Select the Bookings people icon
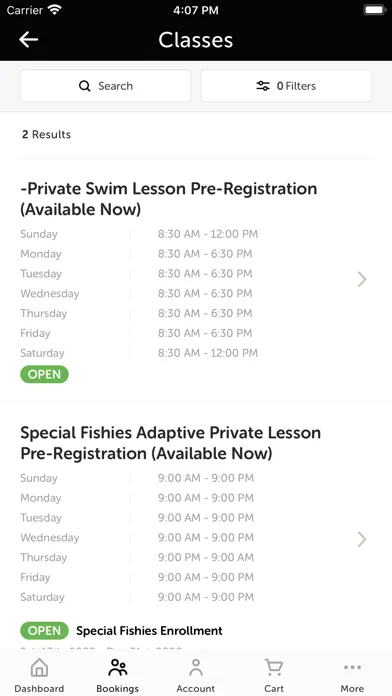Screen dimensions: 392x696 (118, 667)
